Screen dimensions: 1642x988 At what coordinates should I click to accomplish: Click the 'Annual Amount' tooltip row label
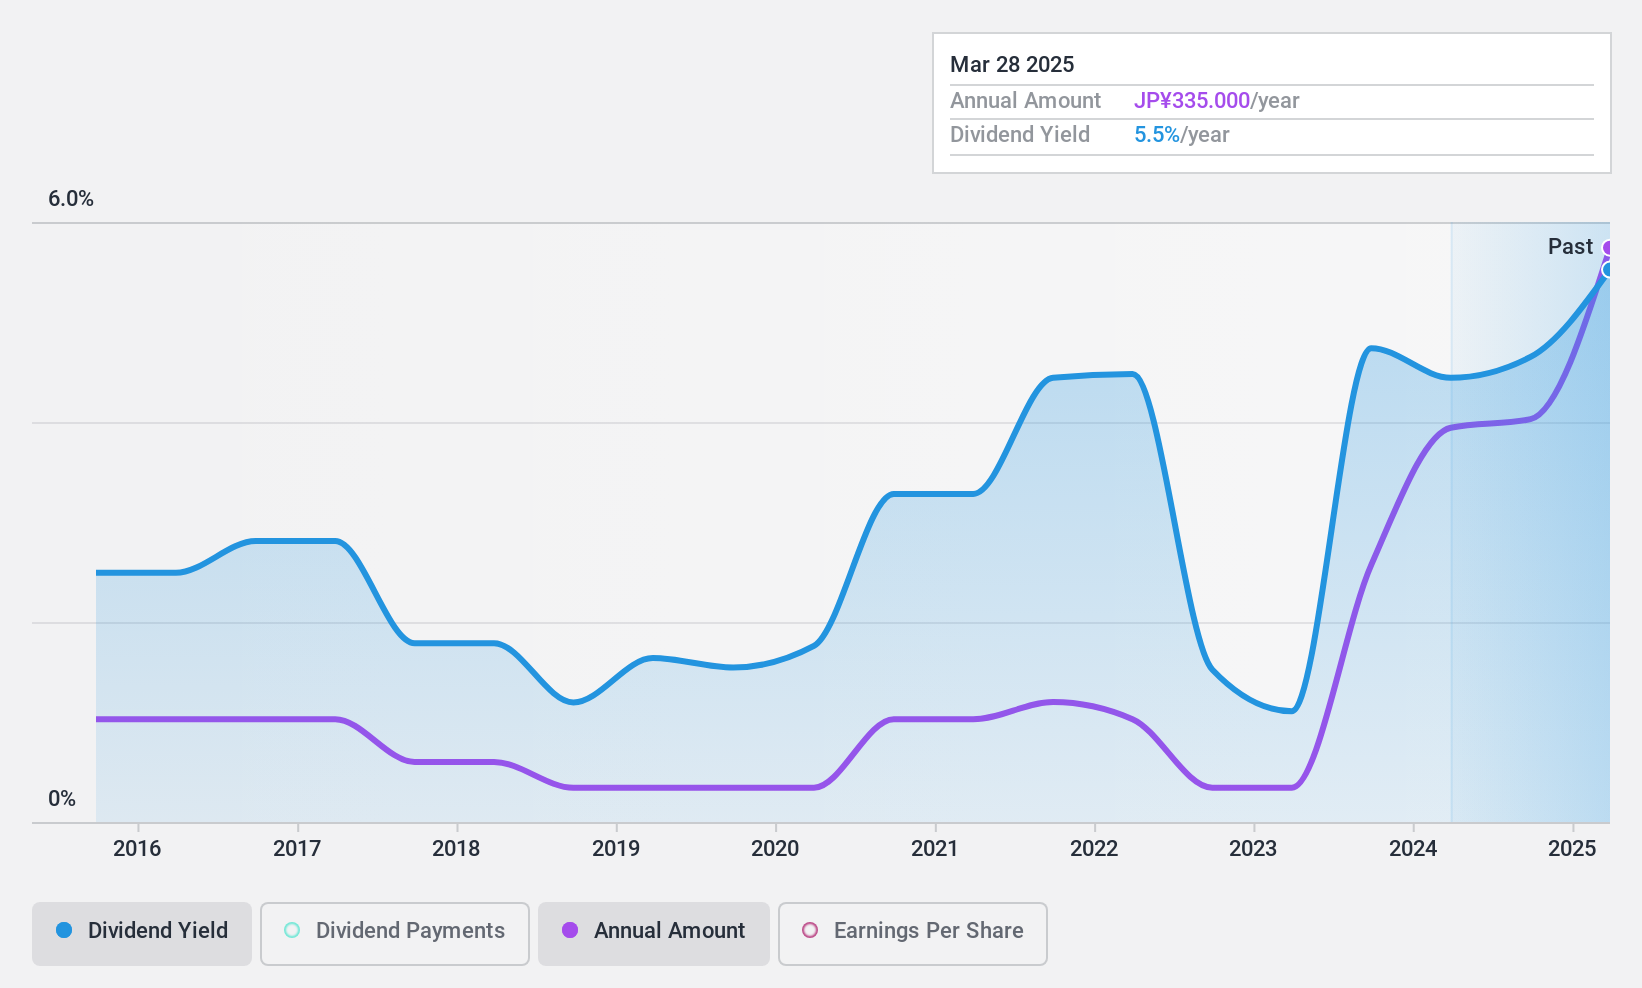click(1025, 101)
